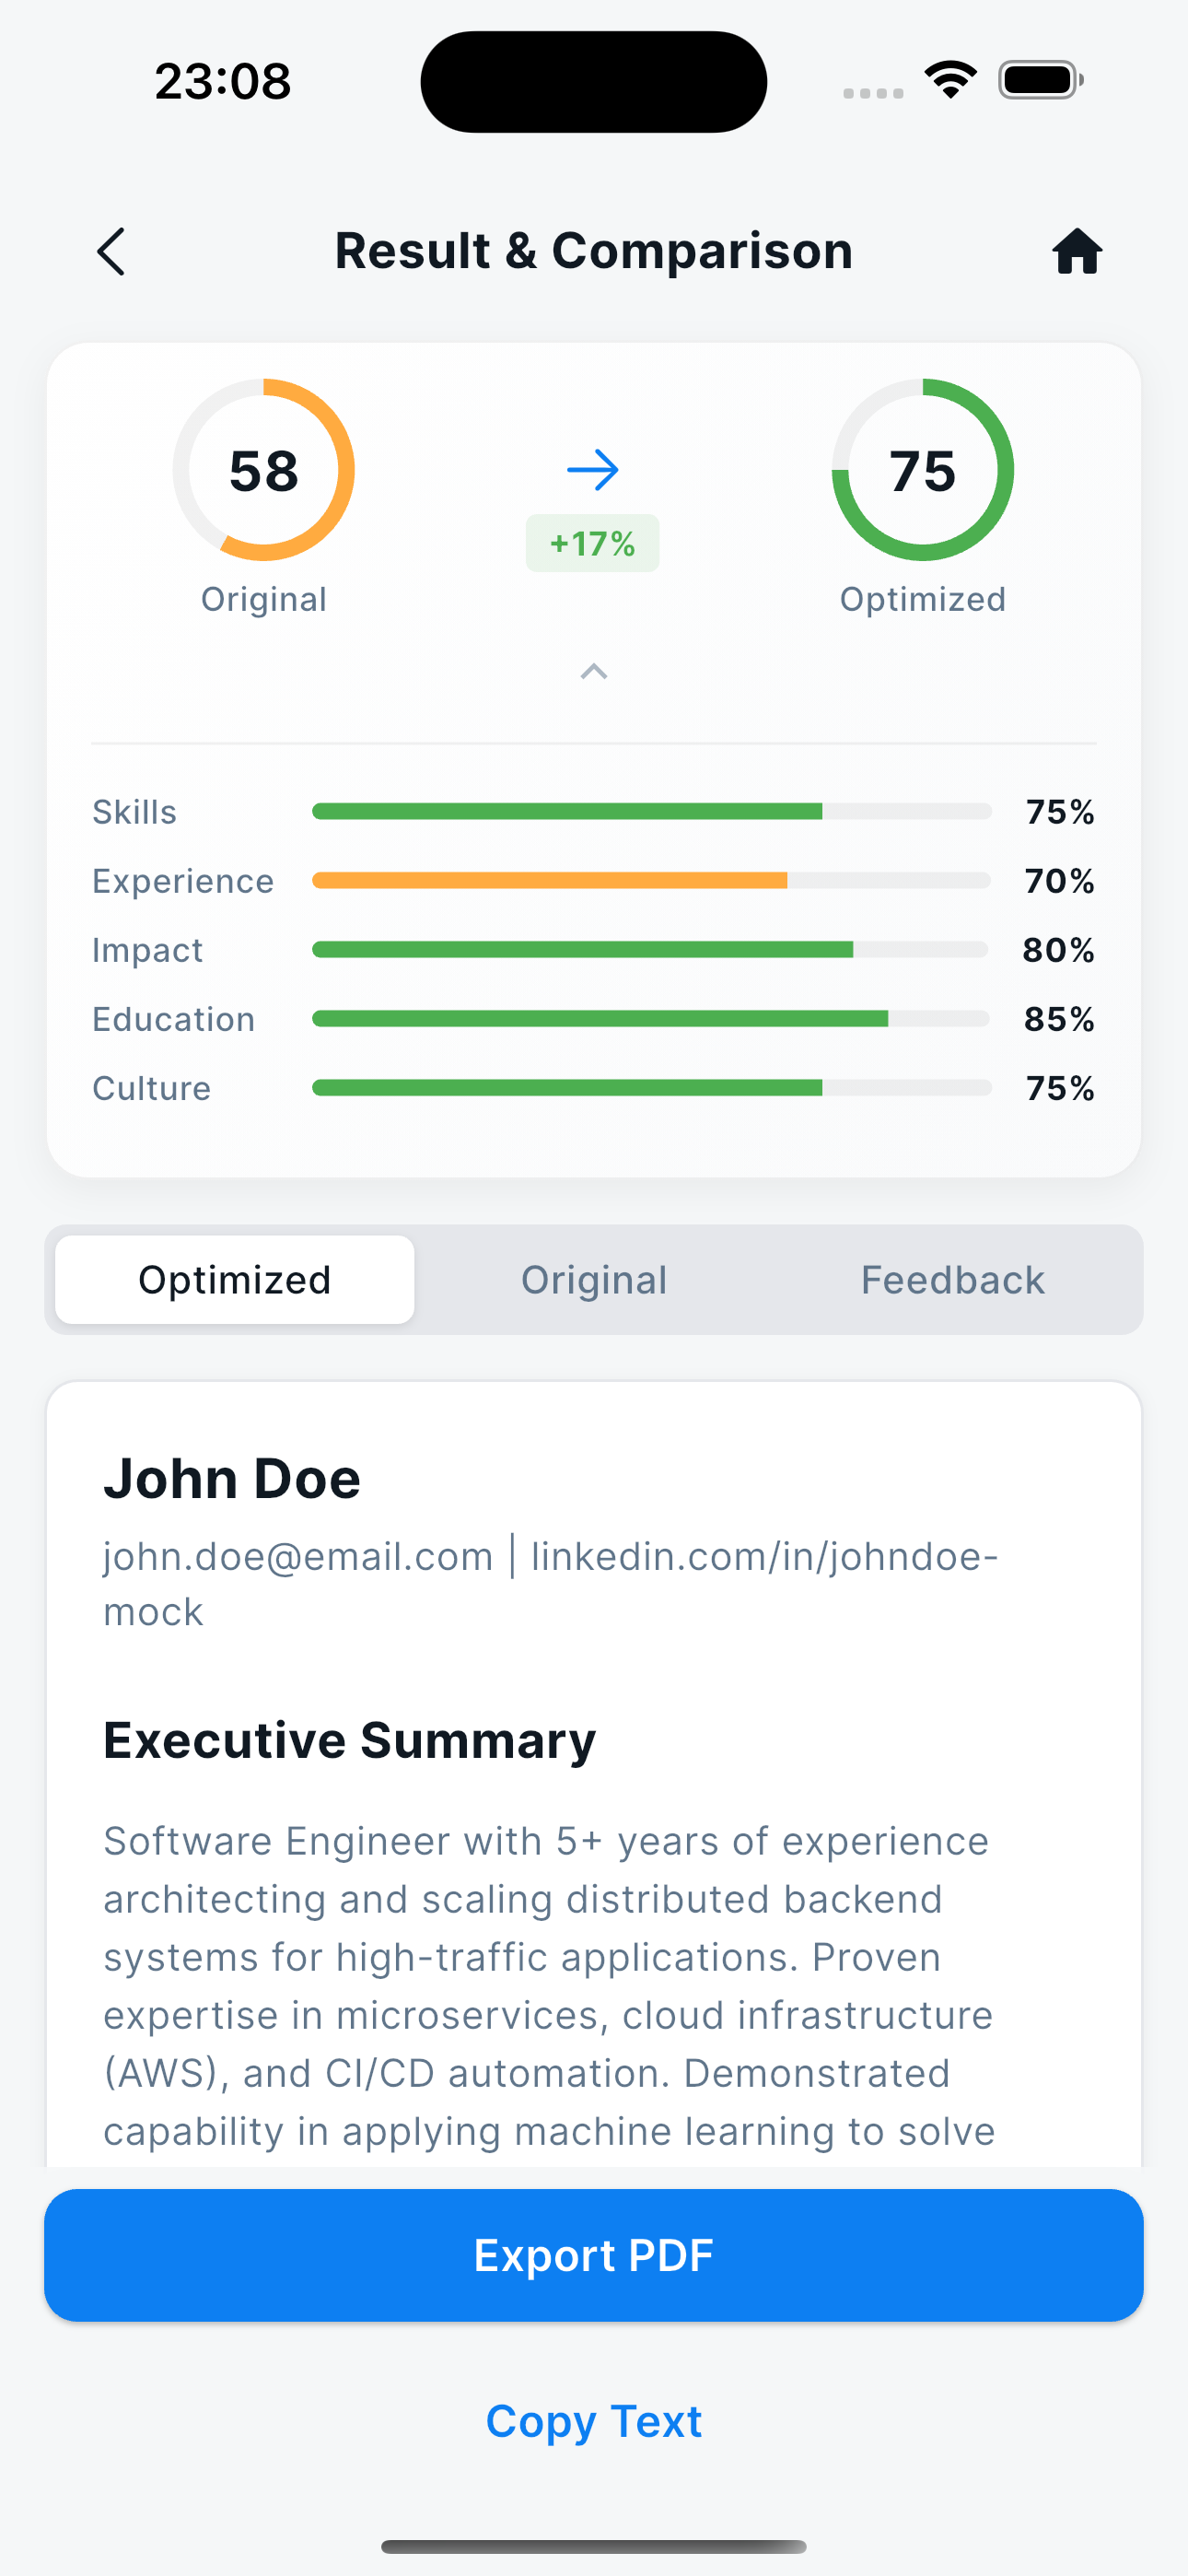Select the Original score circle showing 58
This screenshot has height=2576, width=1188.
click(x=265, y=470)
